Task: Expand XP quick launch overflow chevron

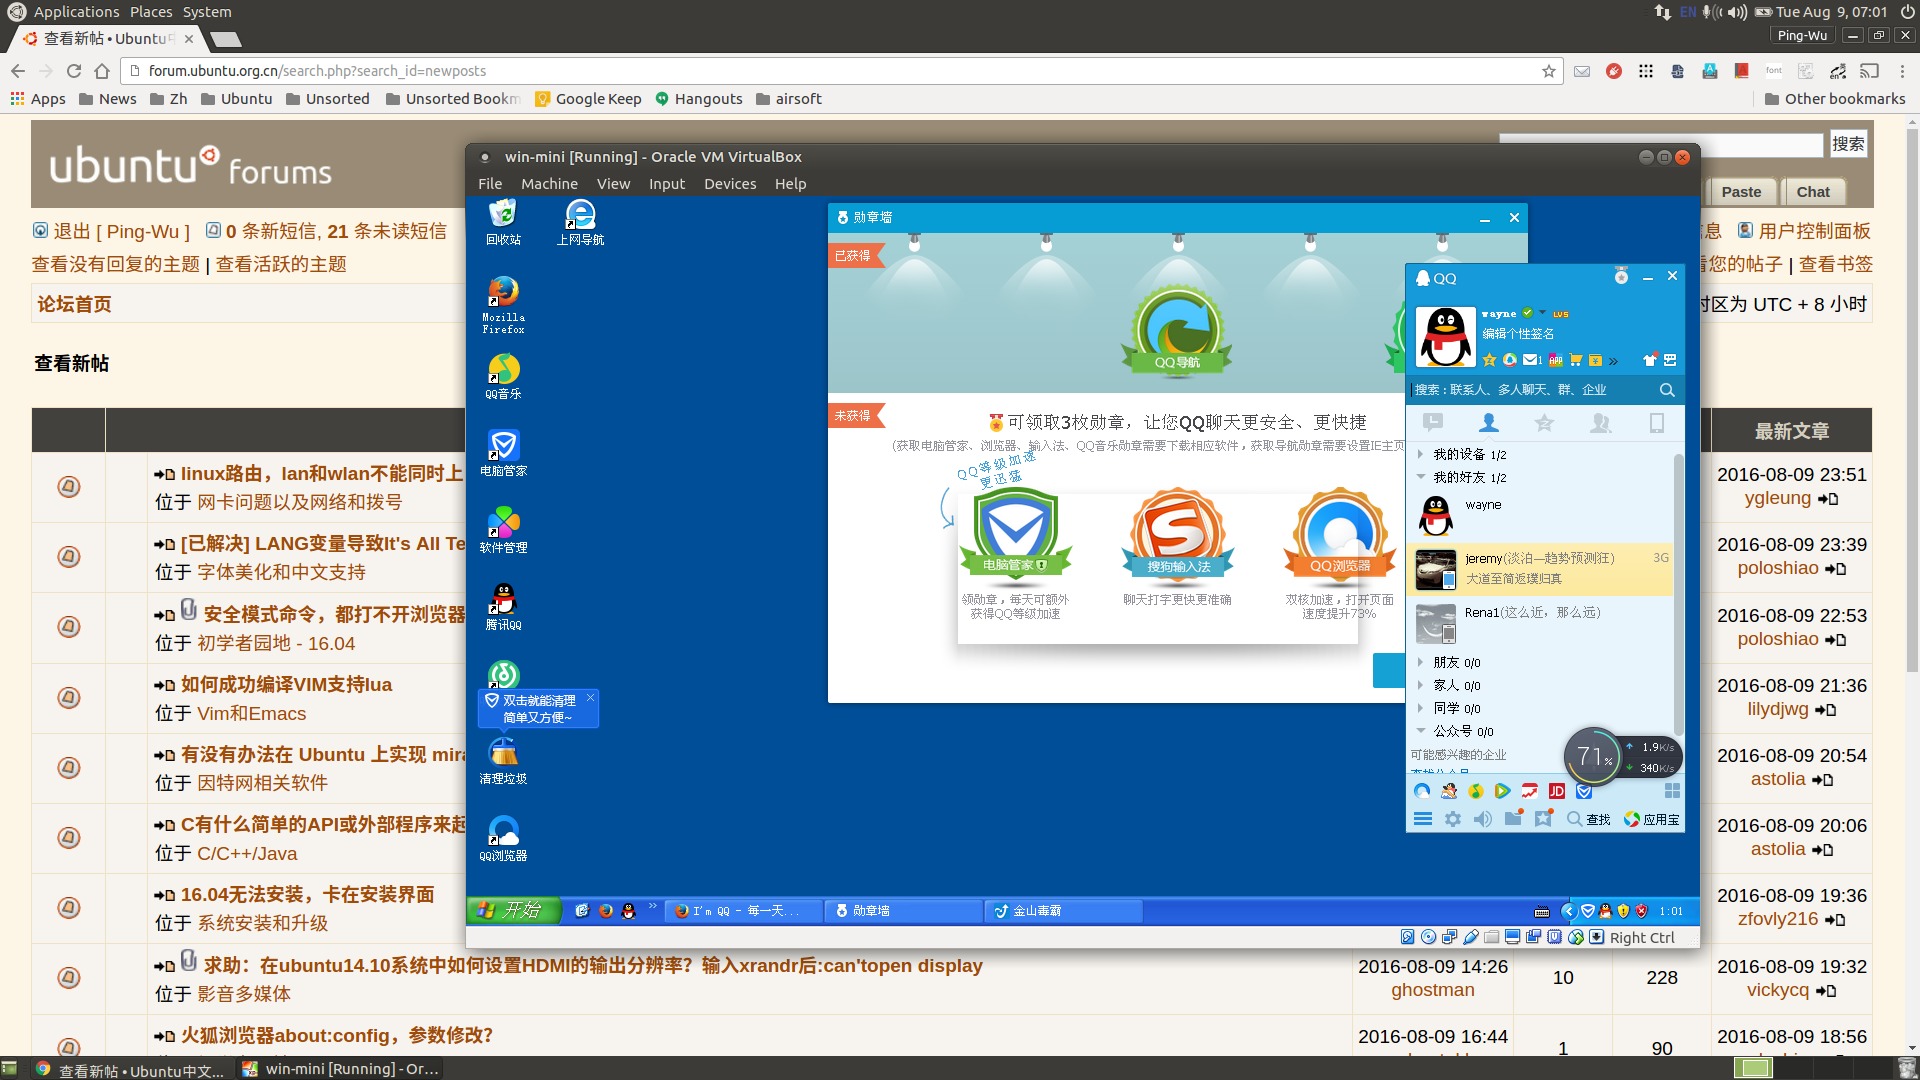Action: (652, 906)
